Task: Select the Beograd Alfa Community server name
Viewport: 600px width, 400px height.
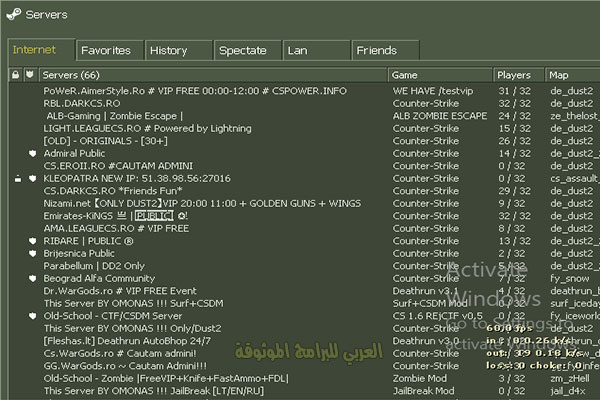Action: (x=99, y=279)
